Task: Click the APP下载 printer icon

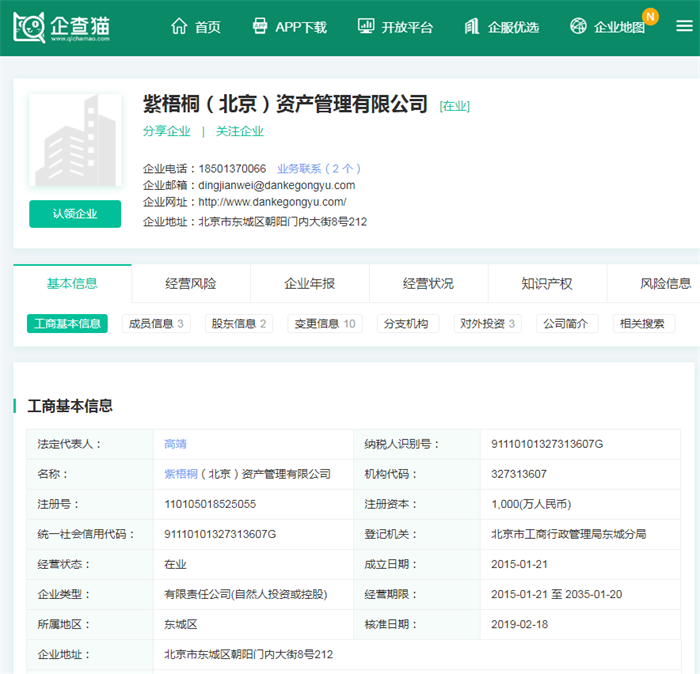Action: click(260, 26)
